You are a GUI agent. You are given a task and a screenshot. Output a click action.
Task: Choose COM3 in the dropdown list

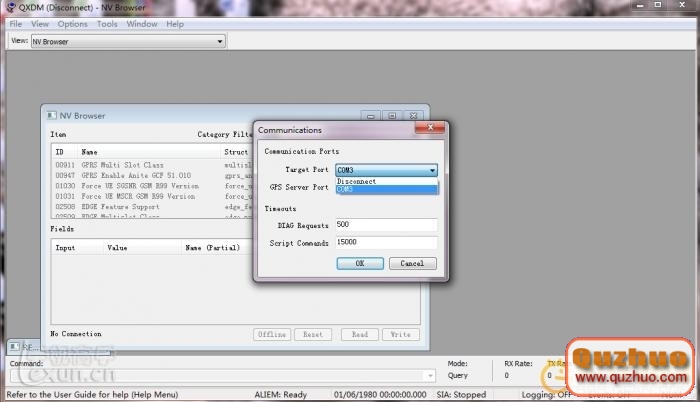click(387, 189)
